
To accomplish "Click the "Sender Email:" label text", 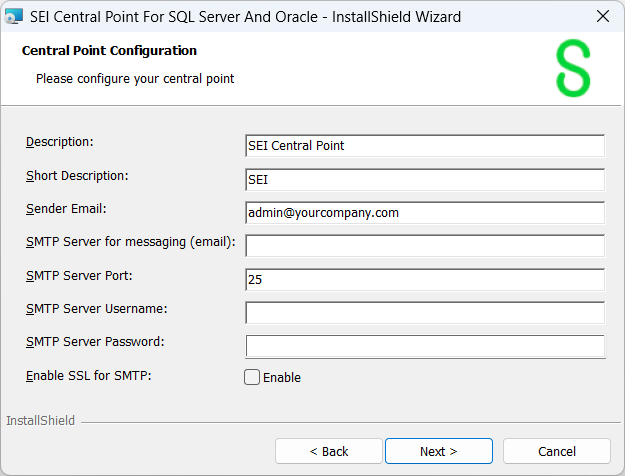I will [x=66, y=208].
